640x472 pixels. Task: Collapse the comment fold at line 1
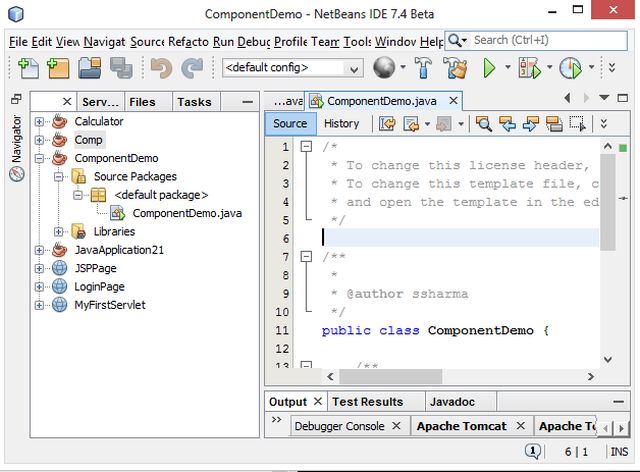tap(306, 146)
